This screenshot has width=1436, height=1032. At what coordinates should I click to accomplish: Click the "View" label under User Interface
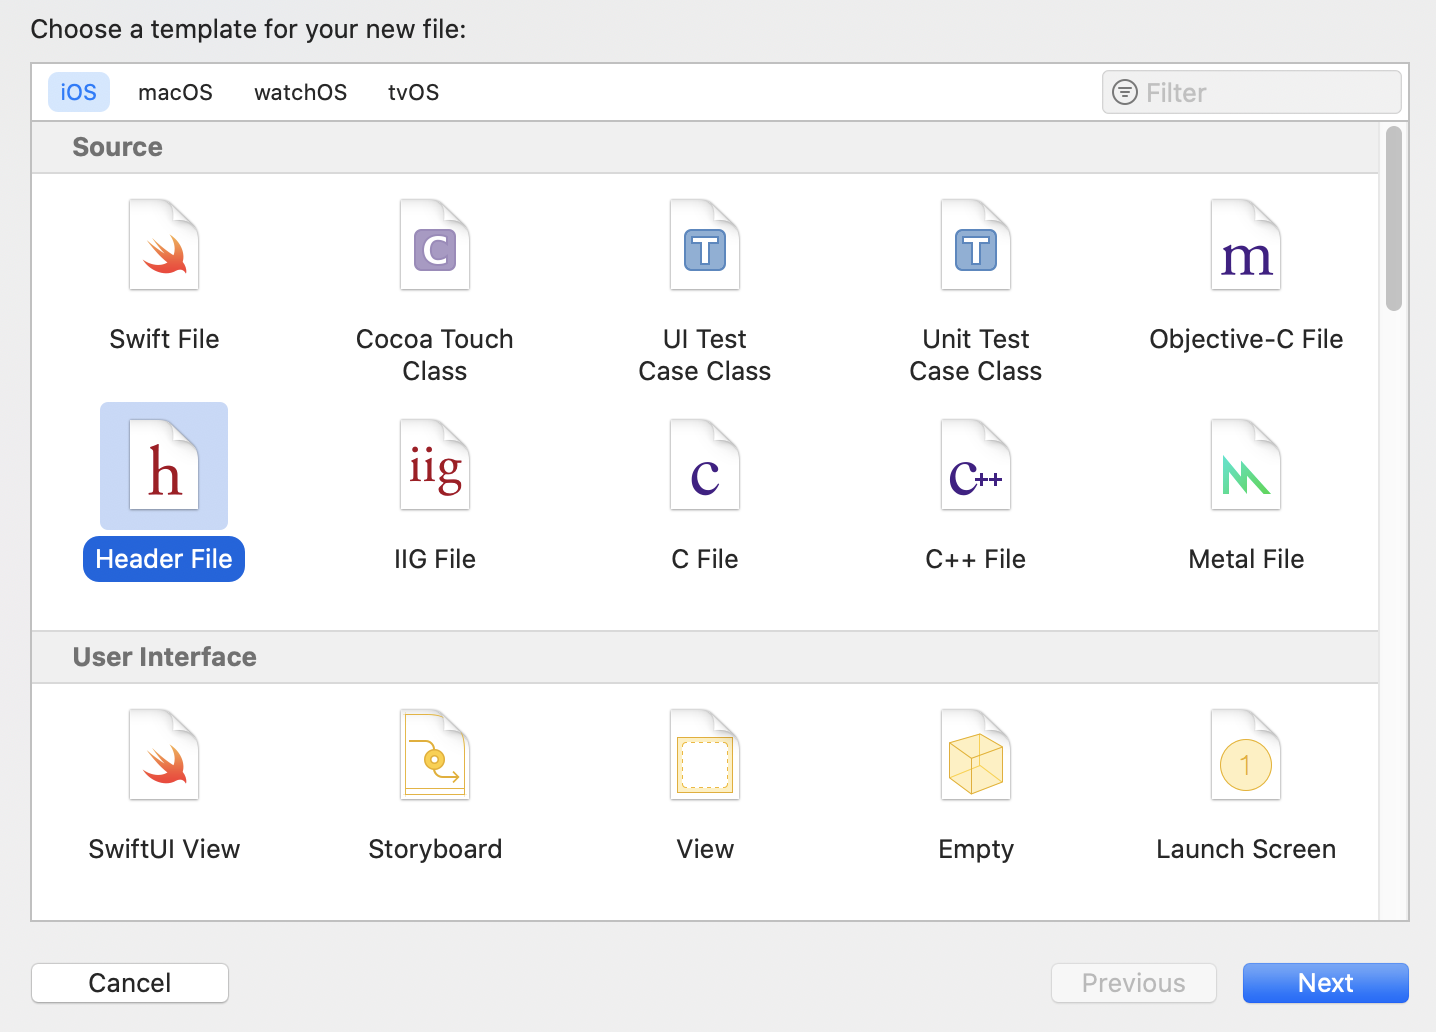(705, 849)
